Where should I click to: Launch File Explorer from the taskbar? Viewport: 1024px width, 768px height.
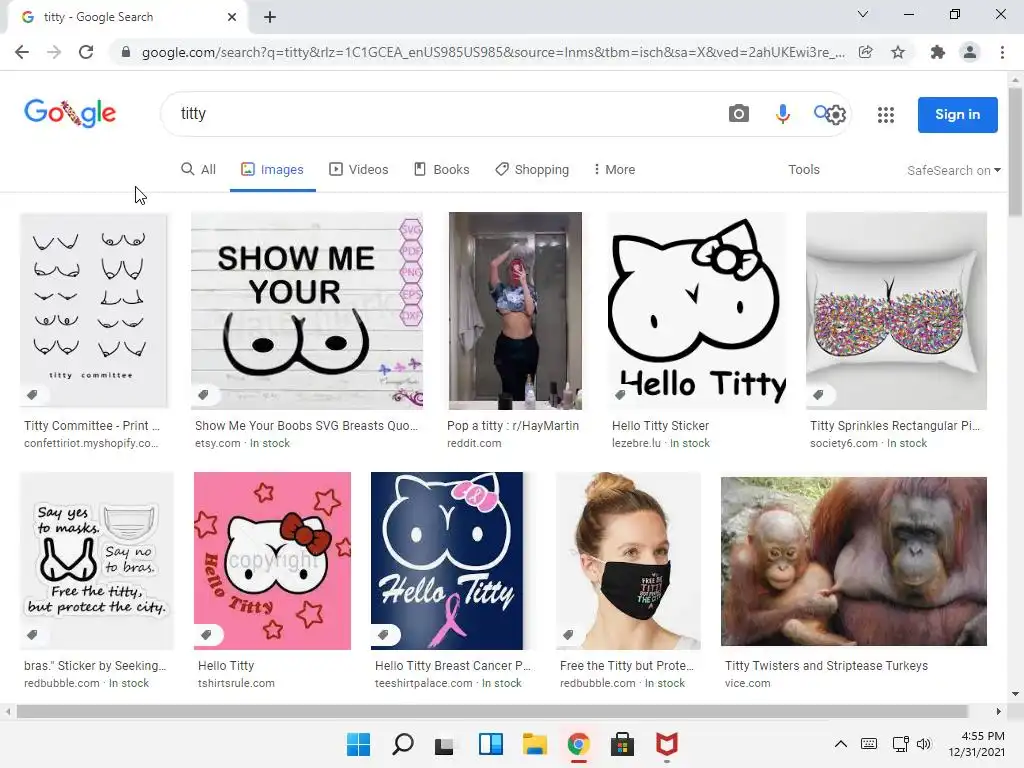click(534, 744)
